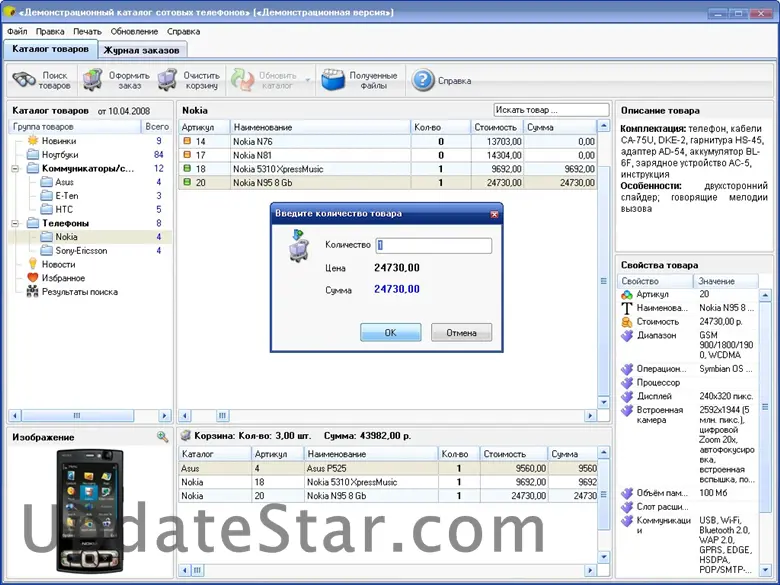Open the Правка menu

coord(50,31)
